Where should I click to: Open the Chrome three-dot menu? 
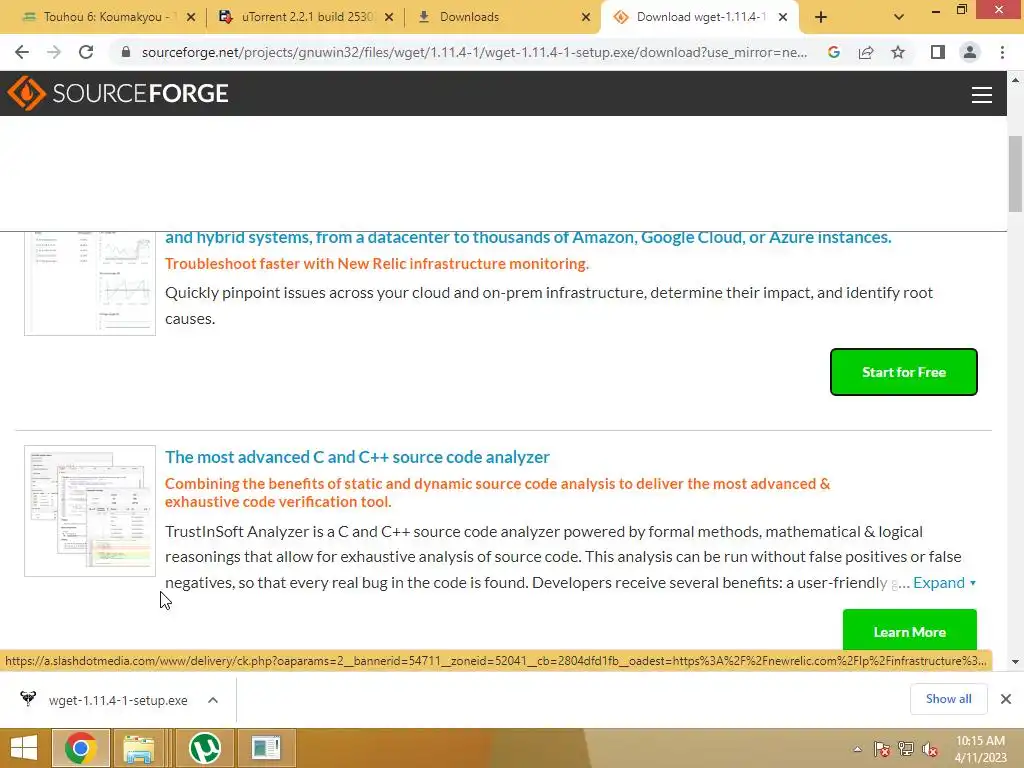[x=1002, y=52]
